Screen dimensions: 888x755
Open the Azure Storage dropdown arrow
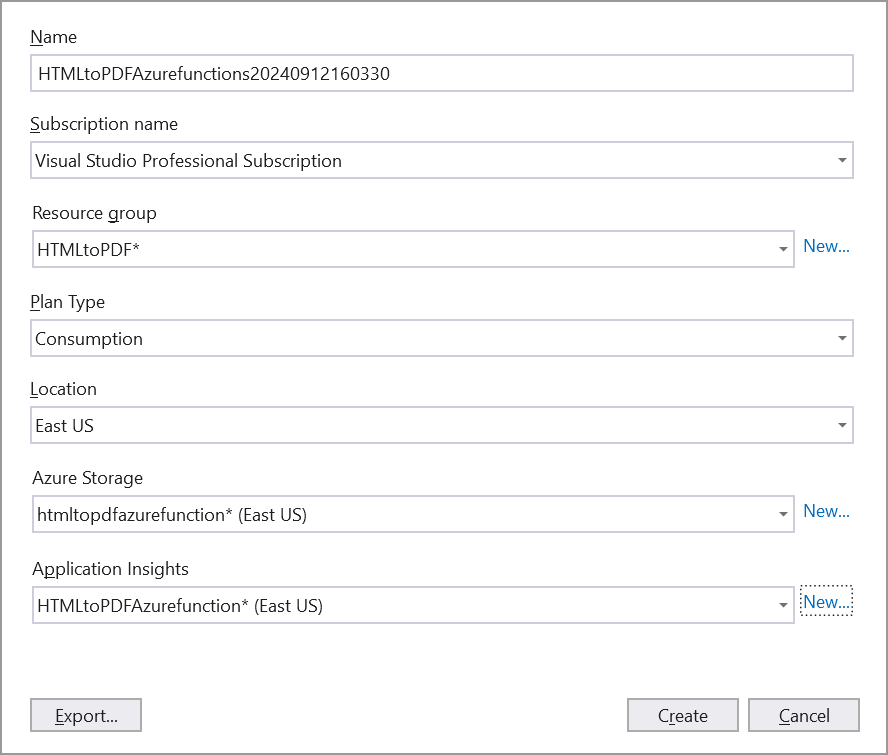783,515
